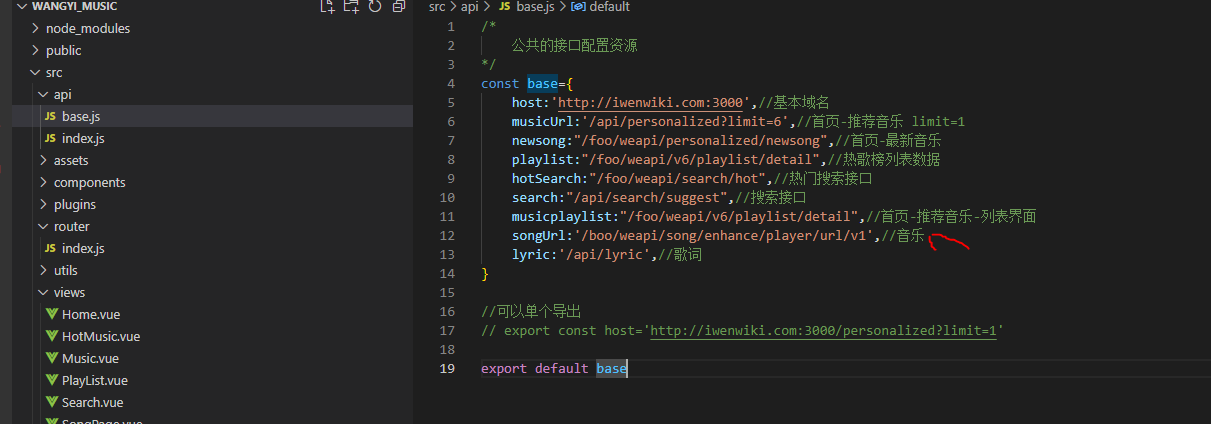Click the Vue icon beside Music.vue
This screenshot has width=1211, height=424.
52,359
